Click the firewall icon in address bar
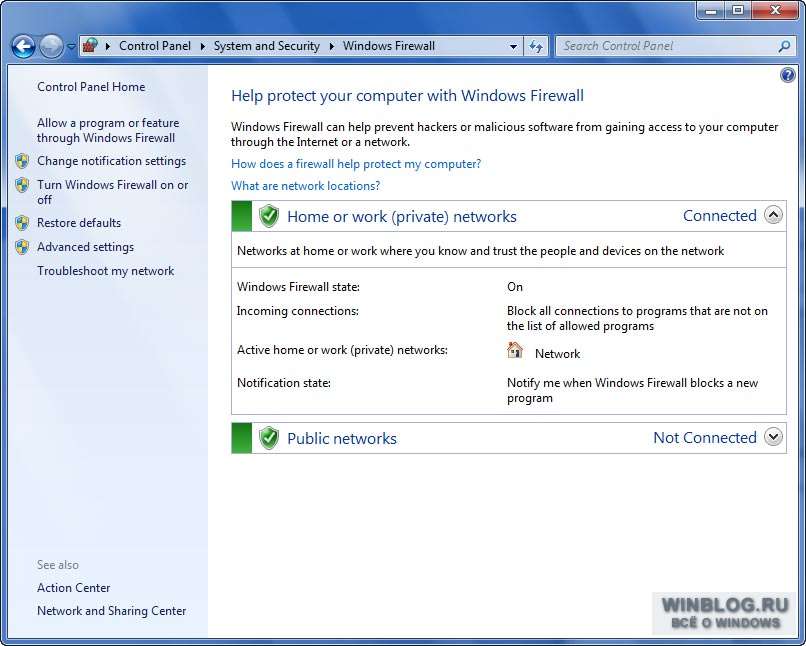 tap(90, 46)
